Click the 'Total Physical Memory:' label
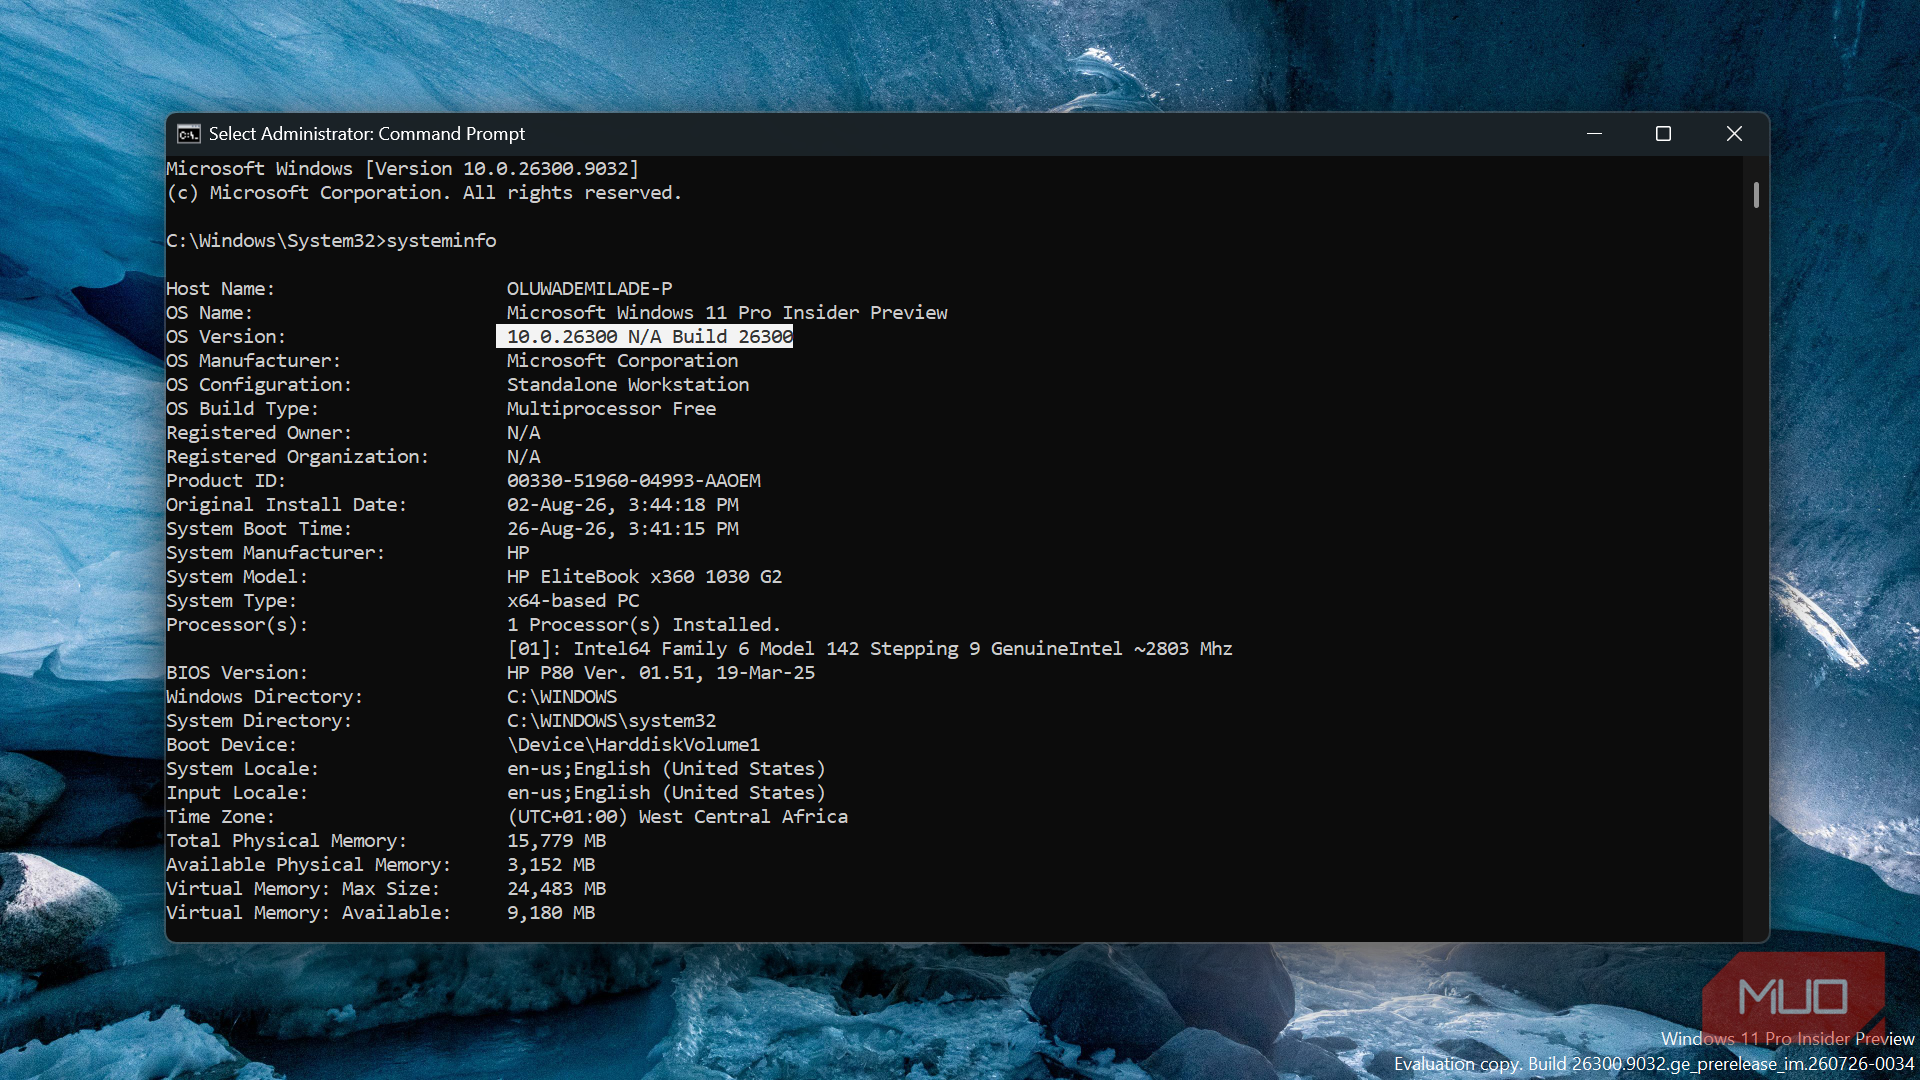 coord(286,841)
